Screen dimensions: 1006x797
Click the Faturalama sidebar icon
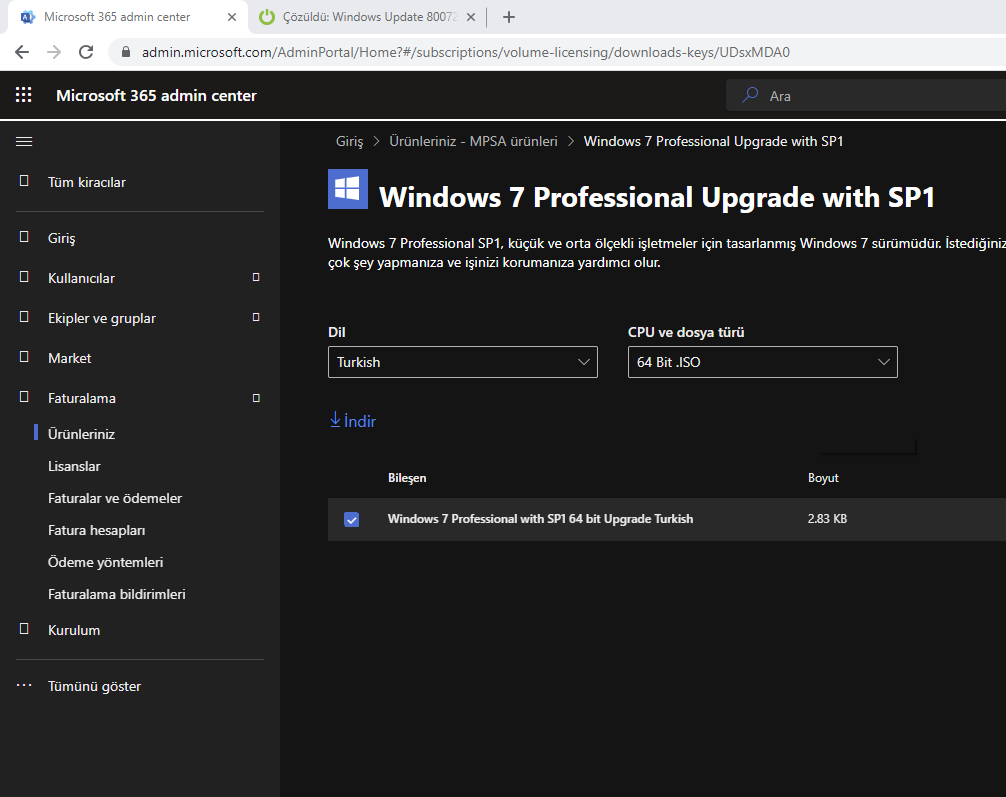point(24,397)
